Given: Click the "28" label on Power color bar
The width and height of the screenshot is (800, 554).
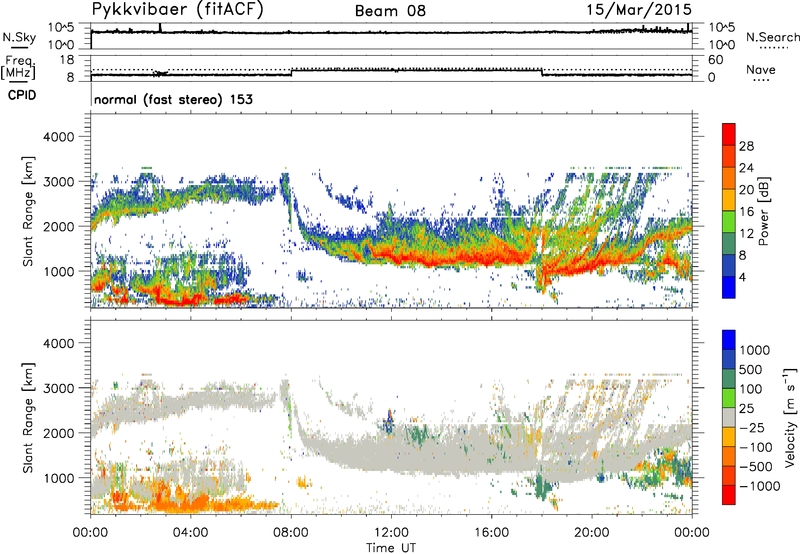Looking at the screenshot, I should click(746, 146).
